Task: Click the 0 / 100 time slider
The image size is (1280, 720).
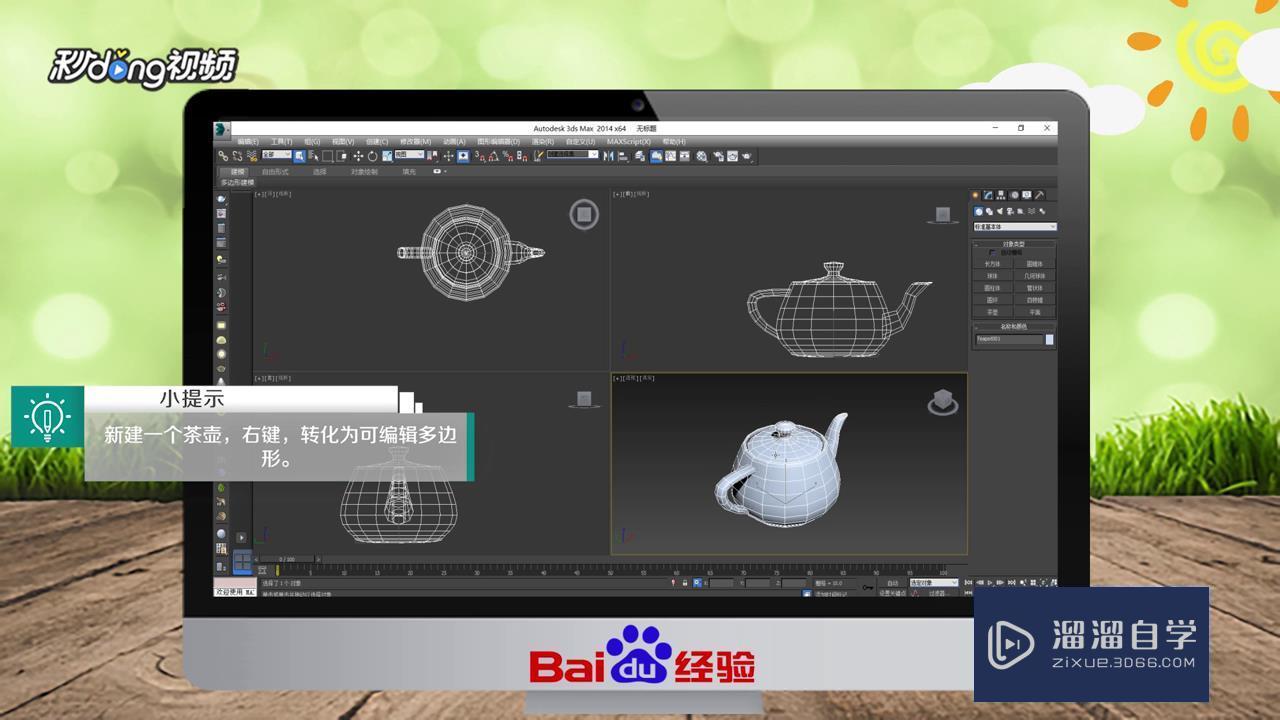Action: click(x=287, y=559)
